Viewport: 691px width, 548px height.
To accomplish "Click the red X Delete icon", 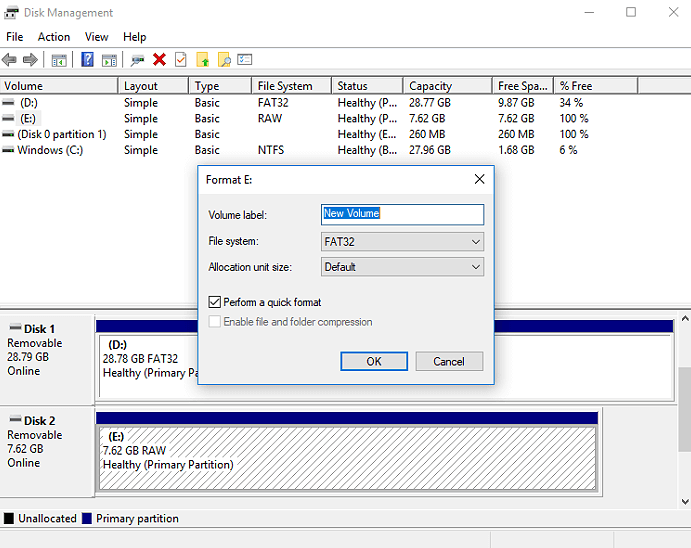I will coord(159,60).
